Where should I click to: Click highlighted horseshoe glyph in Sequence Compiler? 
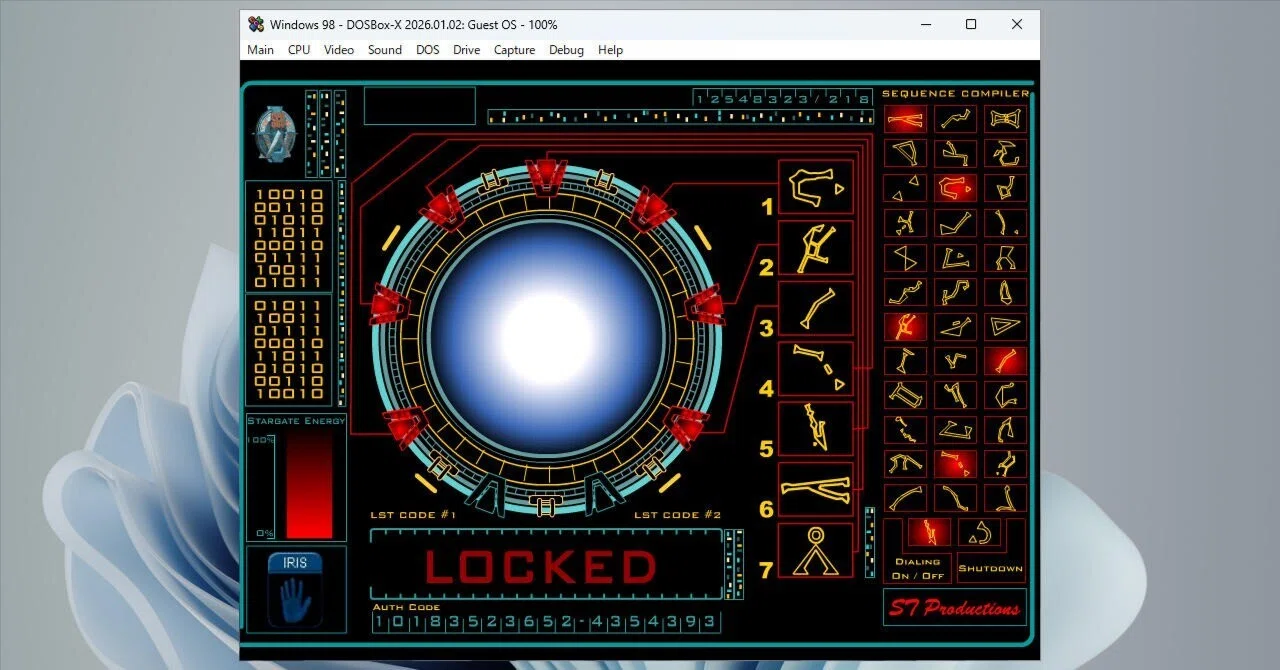pyautogui.click(x=955, y=188)
